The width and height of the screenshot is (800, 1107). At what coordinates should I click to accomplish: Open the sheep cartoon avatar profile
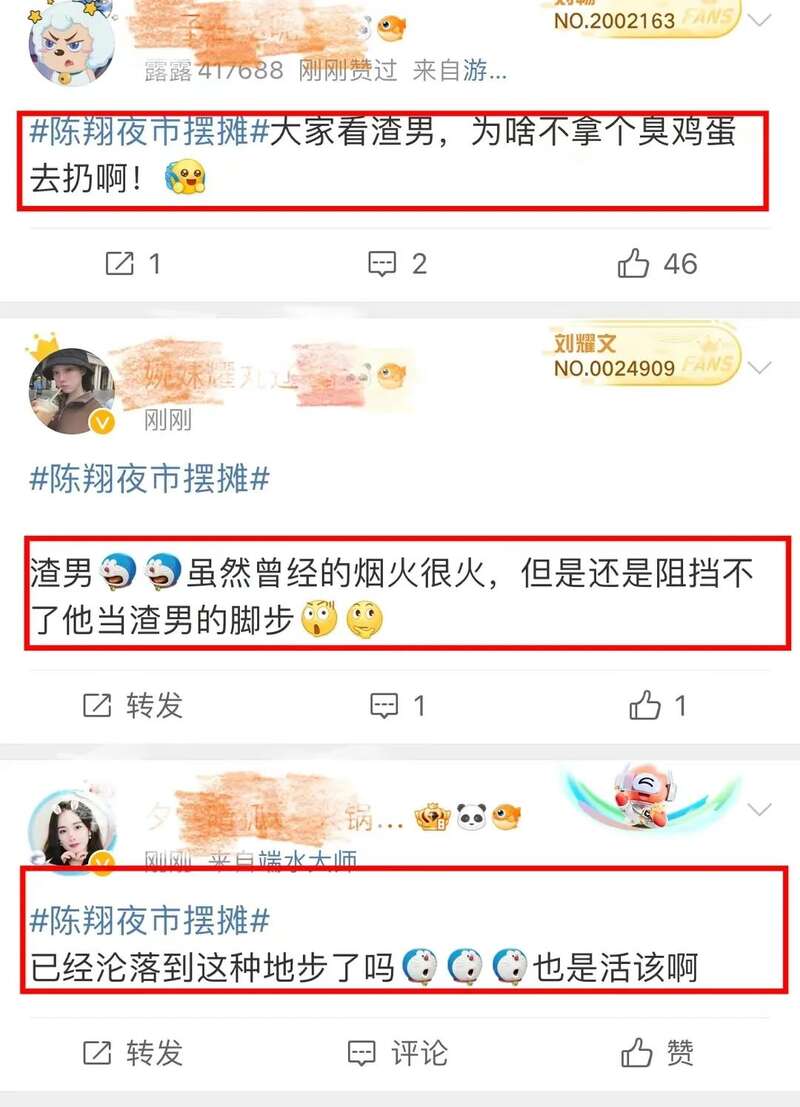(71, 42)
